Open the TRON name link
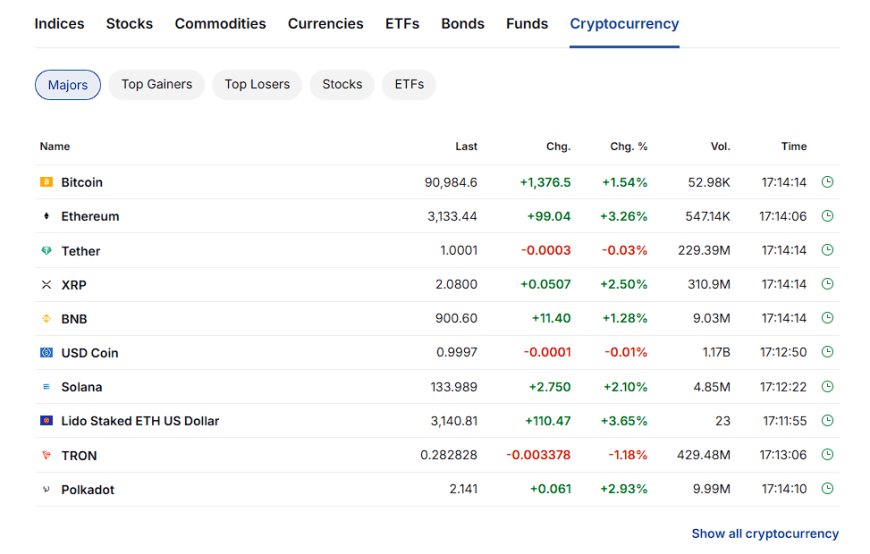 pyautogui.click(x=79, y=456)
